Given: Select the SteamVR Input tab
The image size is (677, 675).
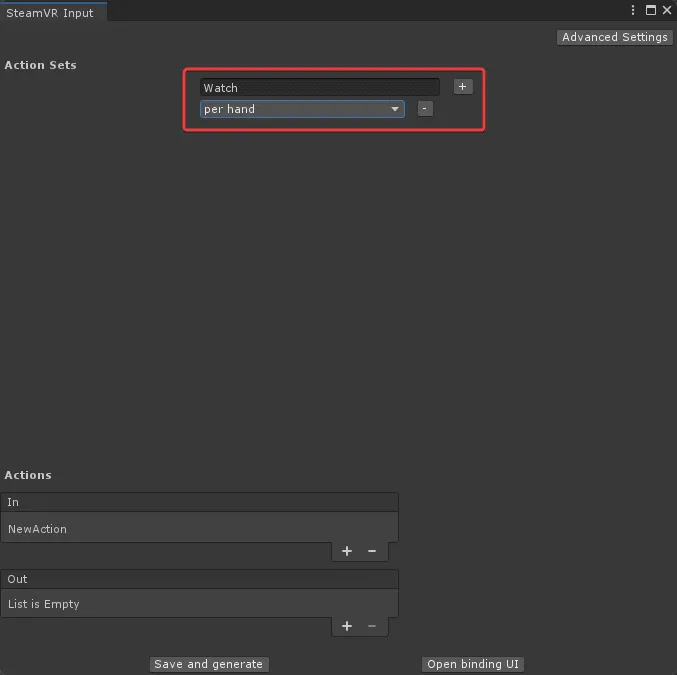Looking at the screenshot, I should coord(53,13).
